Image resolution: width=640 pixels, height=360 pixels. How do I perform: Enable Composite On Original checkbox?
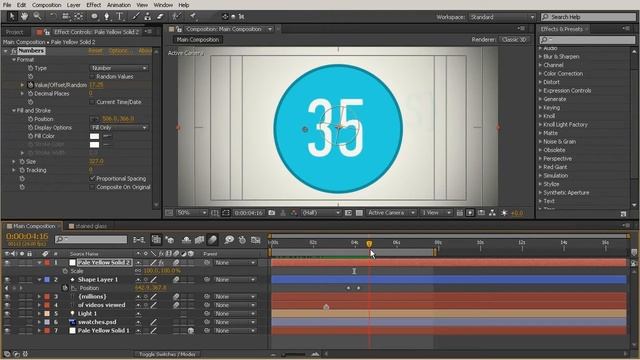point(92,187)
